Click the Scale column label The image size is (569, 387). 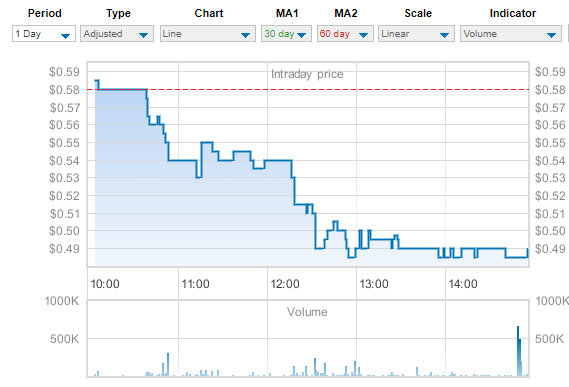point(418,13)
